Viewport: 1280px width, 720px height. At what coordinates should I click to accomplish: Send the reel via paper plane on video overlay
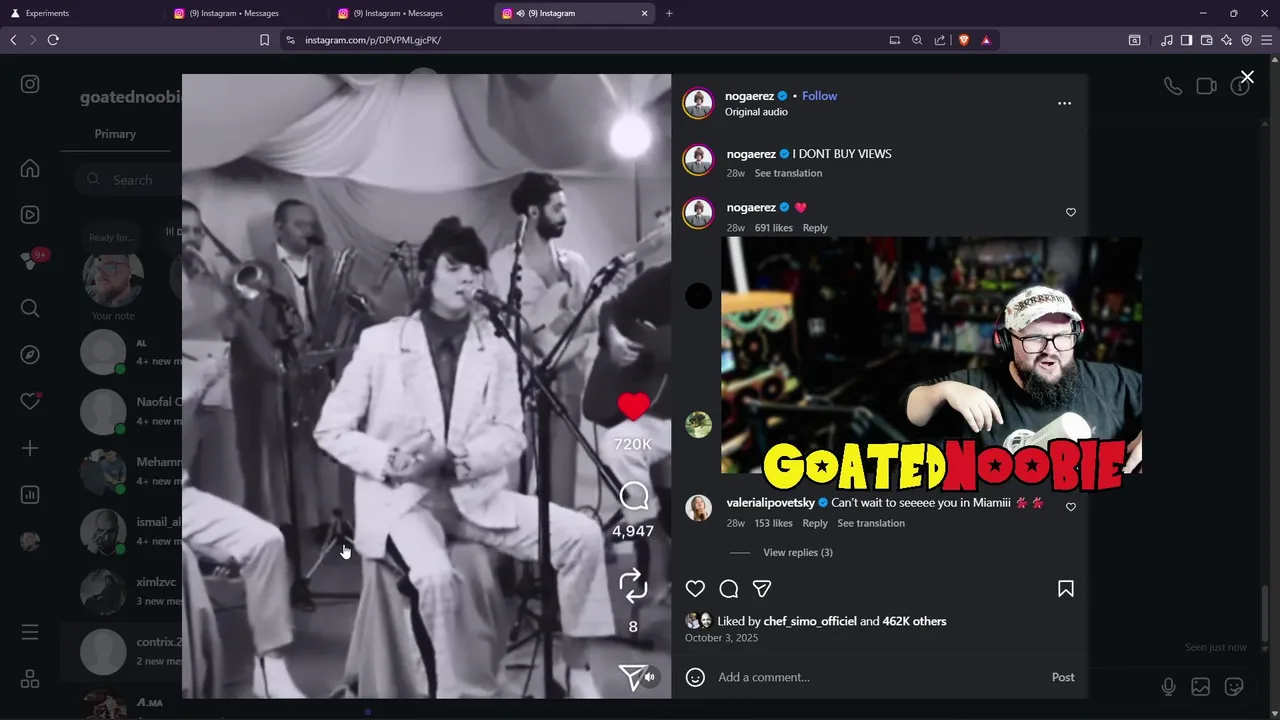point(631,678)
